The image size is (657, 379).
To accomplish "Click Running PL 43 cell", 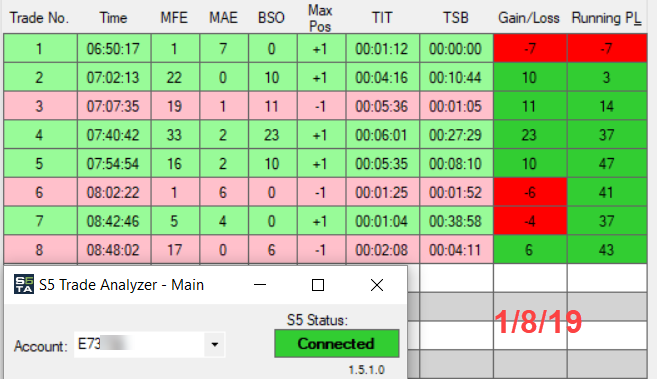I will pos(607,250).
